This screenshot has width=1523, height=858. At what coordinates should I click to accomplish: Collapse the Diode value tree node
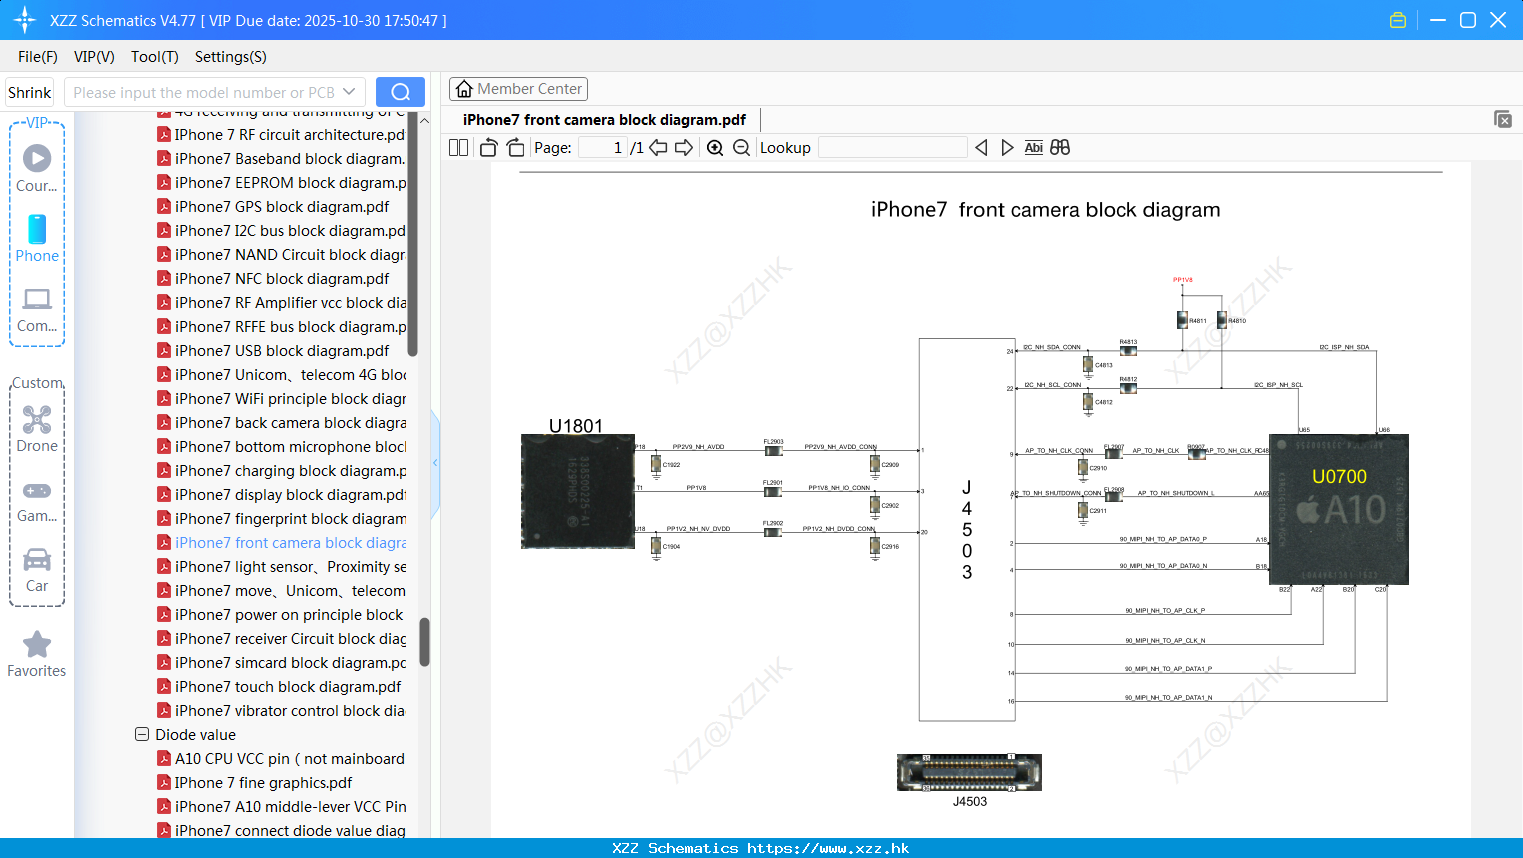142,734
